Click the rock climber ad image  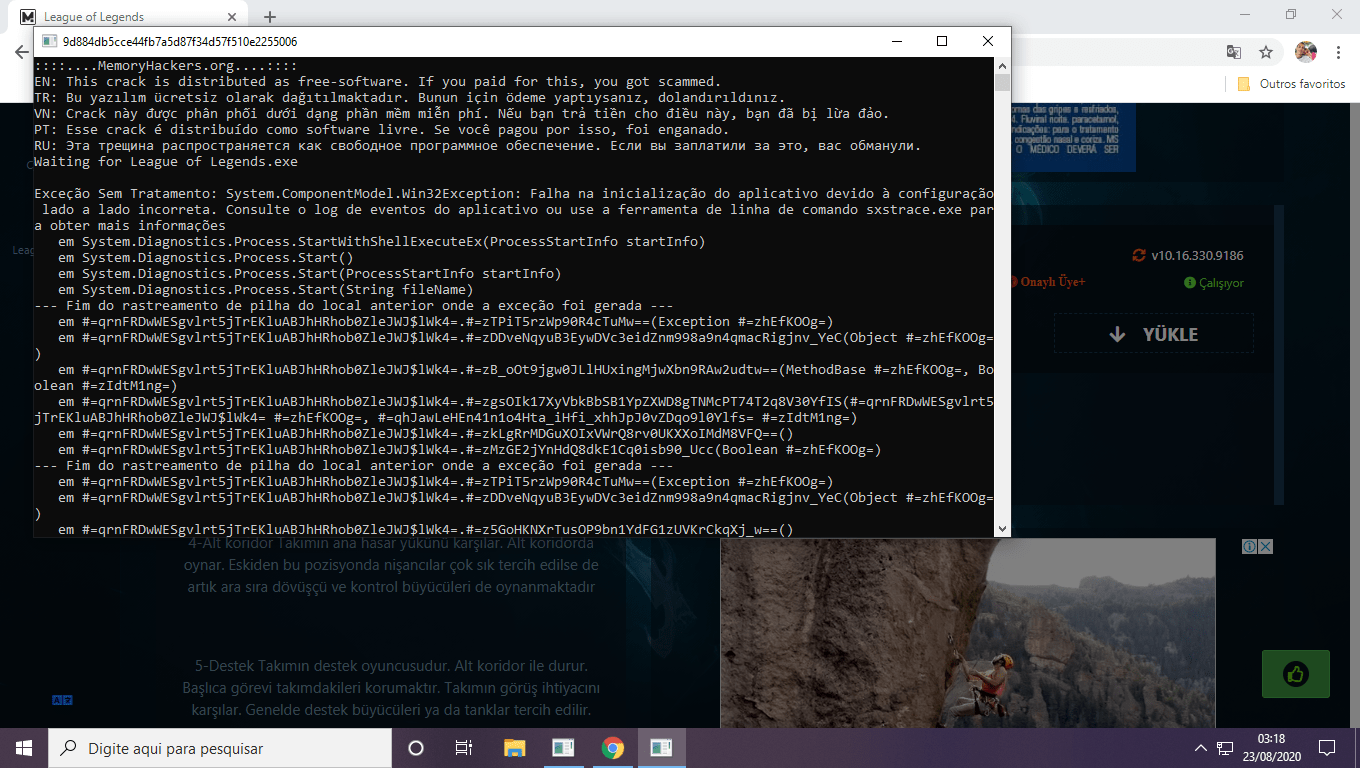click(x=967, y=633)
